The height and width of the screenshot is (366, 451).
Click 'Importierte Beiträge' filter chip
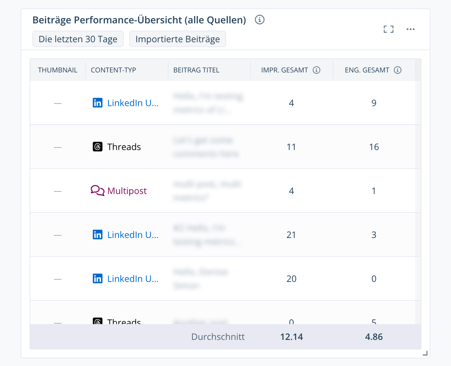(177, 39)
